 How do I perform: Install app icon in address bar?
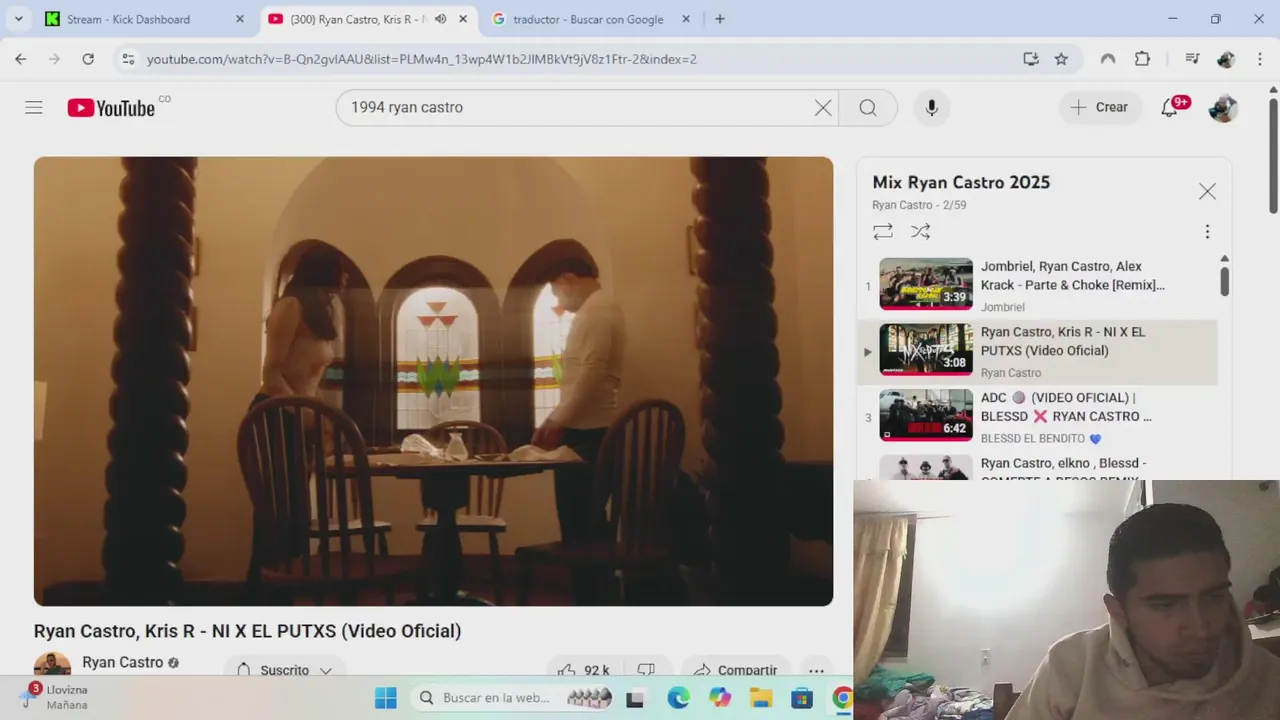[x=1031, y=59]
